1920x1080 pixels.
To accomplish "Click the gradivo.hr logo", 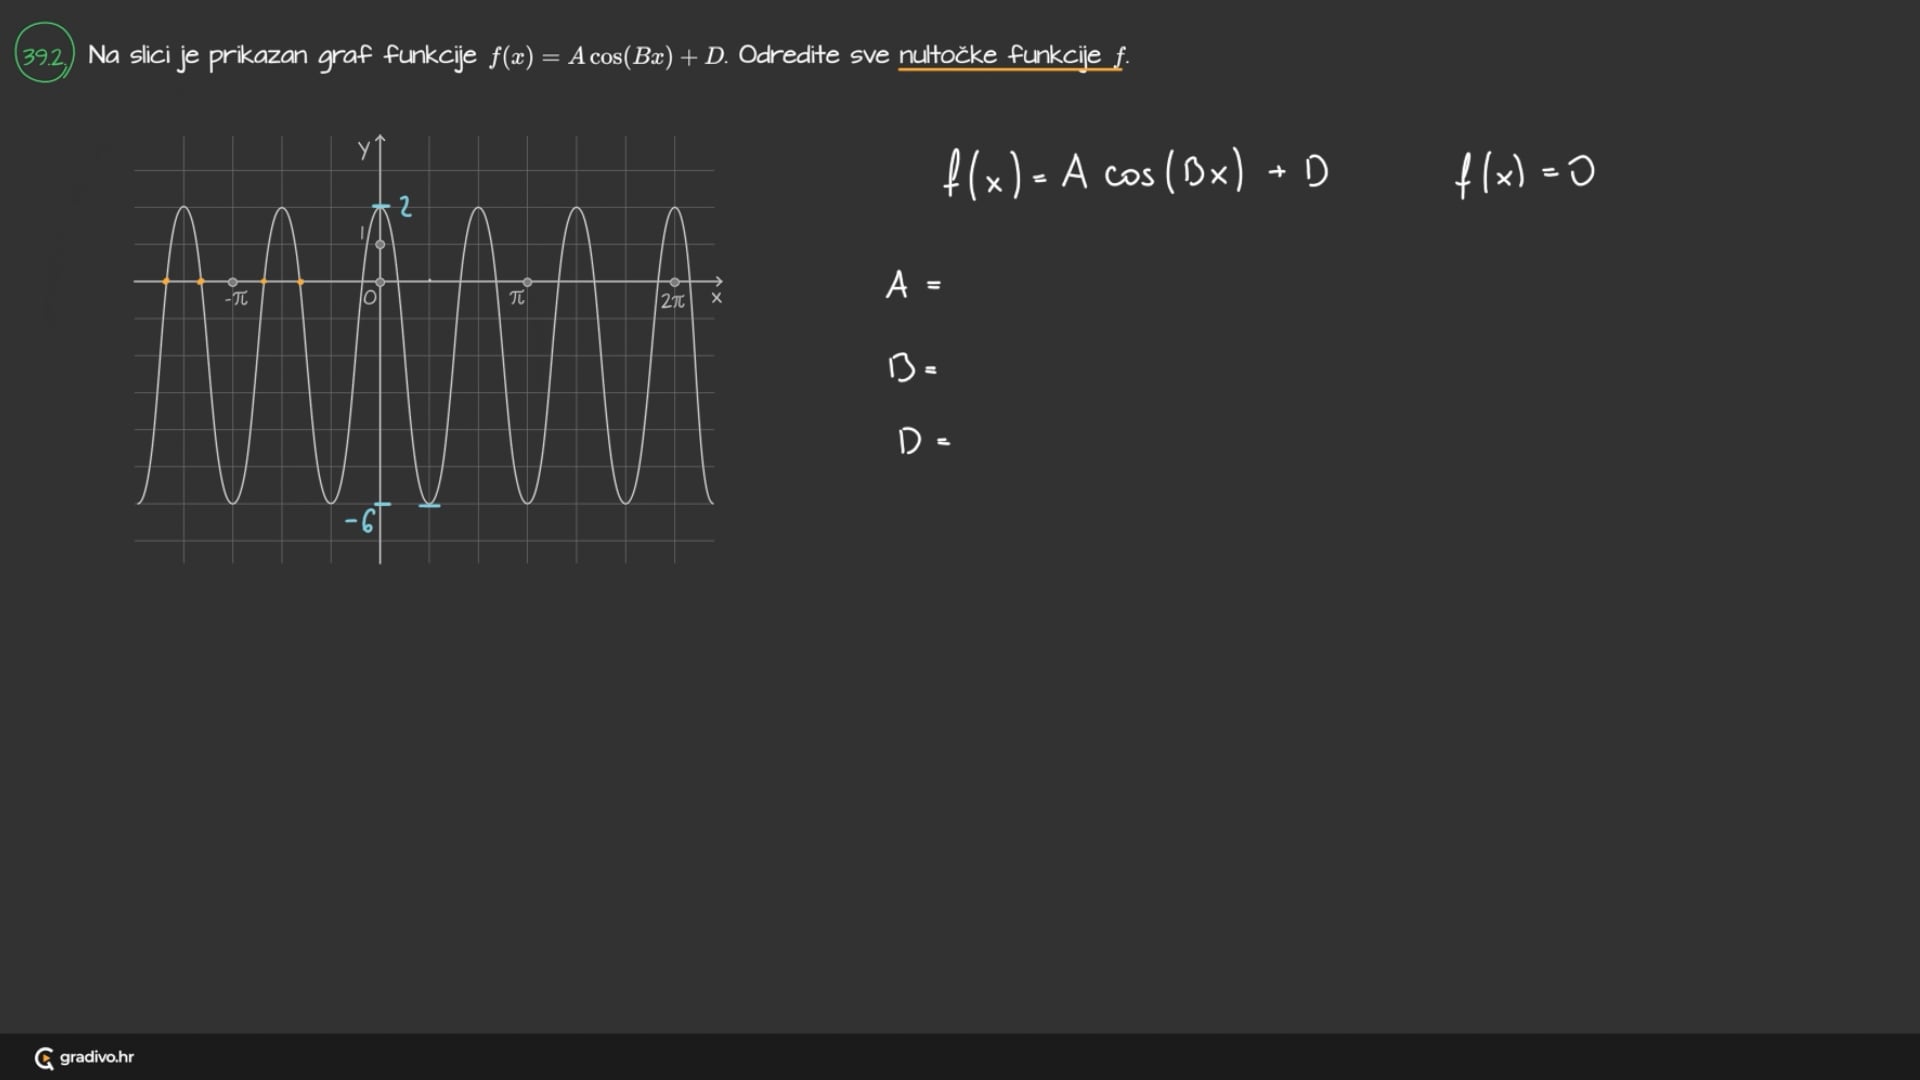I will tap(84, 1057).
